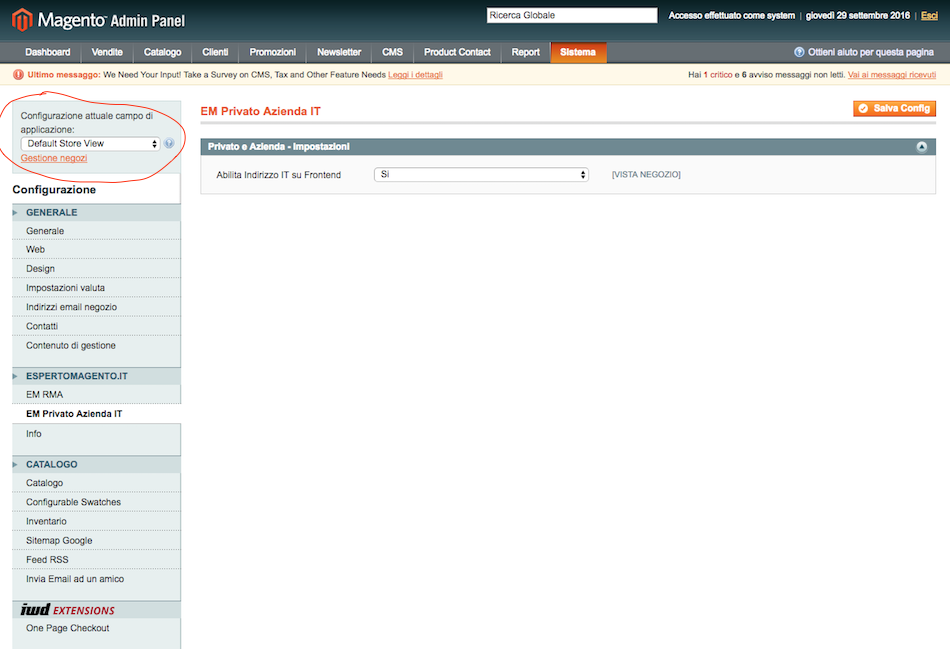
Task: Collapse the GENERALE sidebar section
Action: tap(96, 213)
